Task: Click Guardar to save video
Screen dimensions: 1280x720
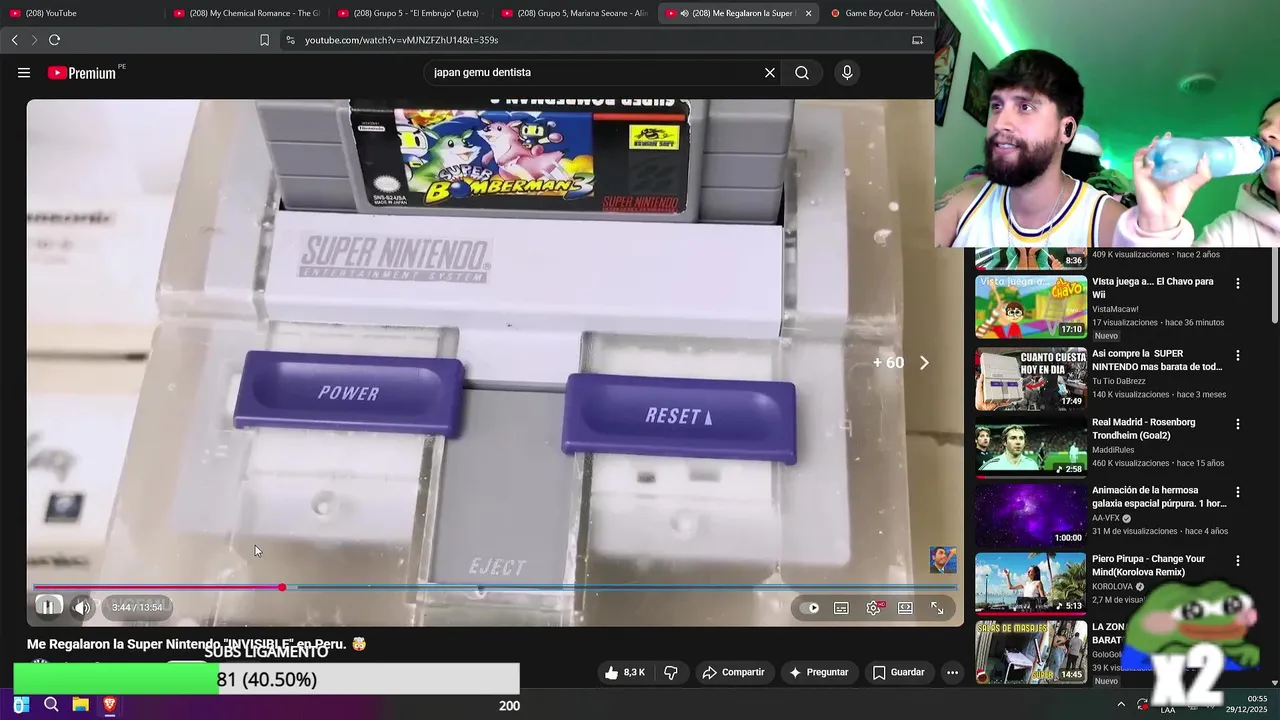Action: (898, 672)
